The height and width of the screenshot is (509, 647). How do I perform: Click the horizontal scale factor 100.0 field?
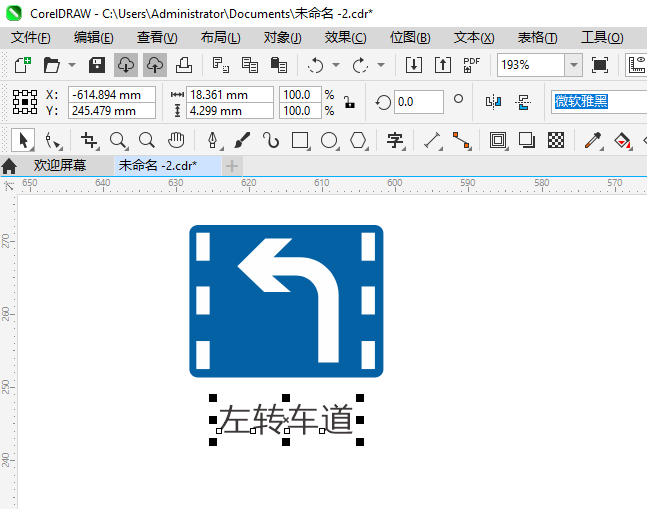pos(300,94)
